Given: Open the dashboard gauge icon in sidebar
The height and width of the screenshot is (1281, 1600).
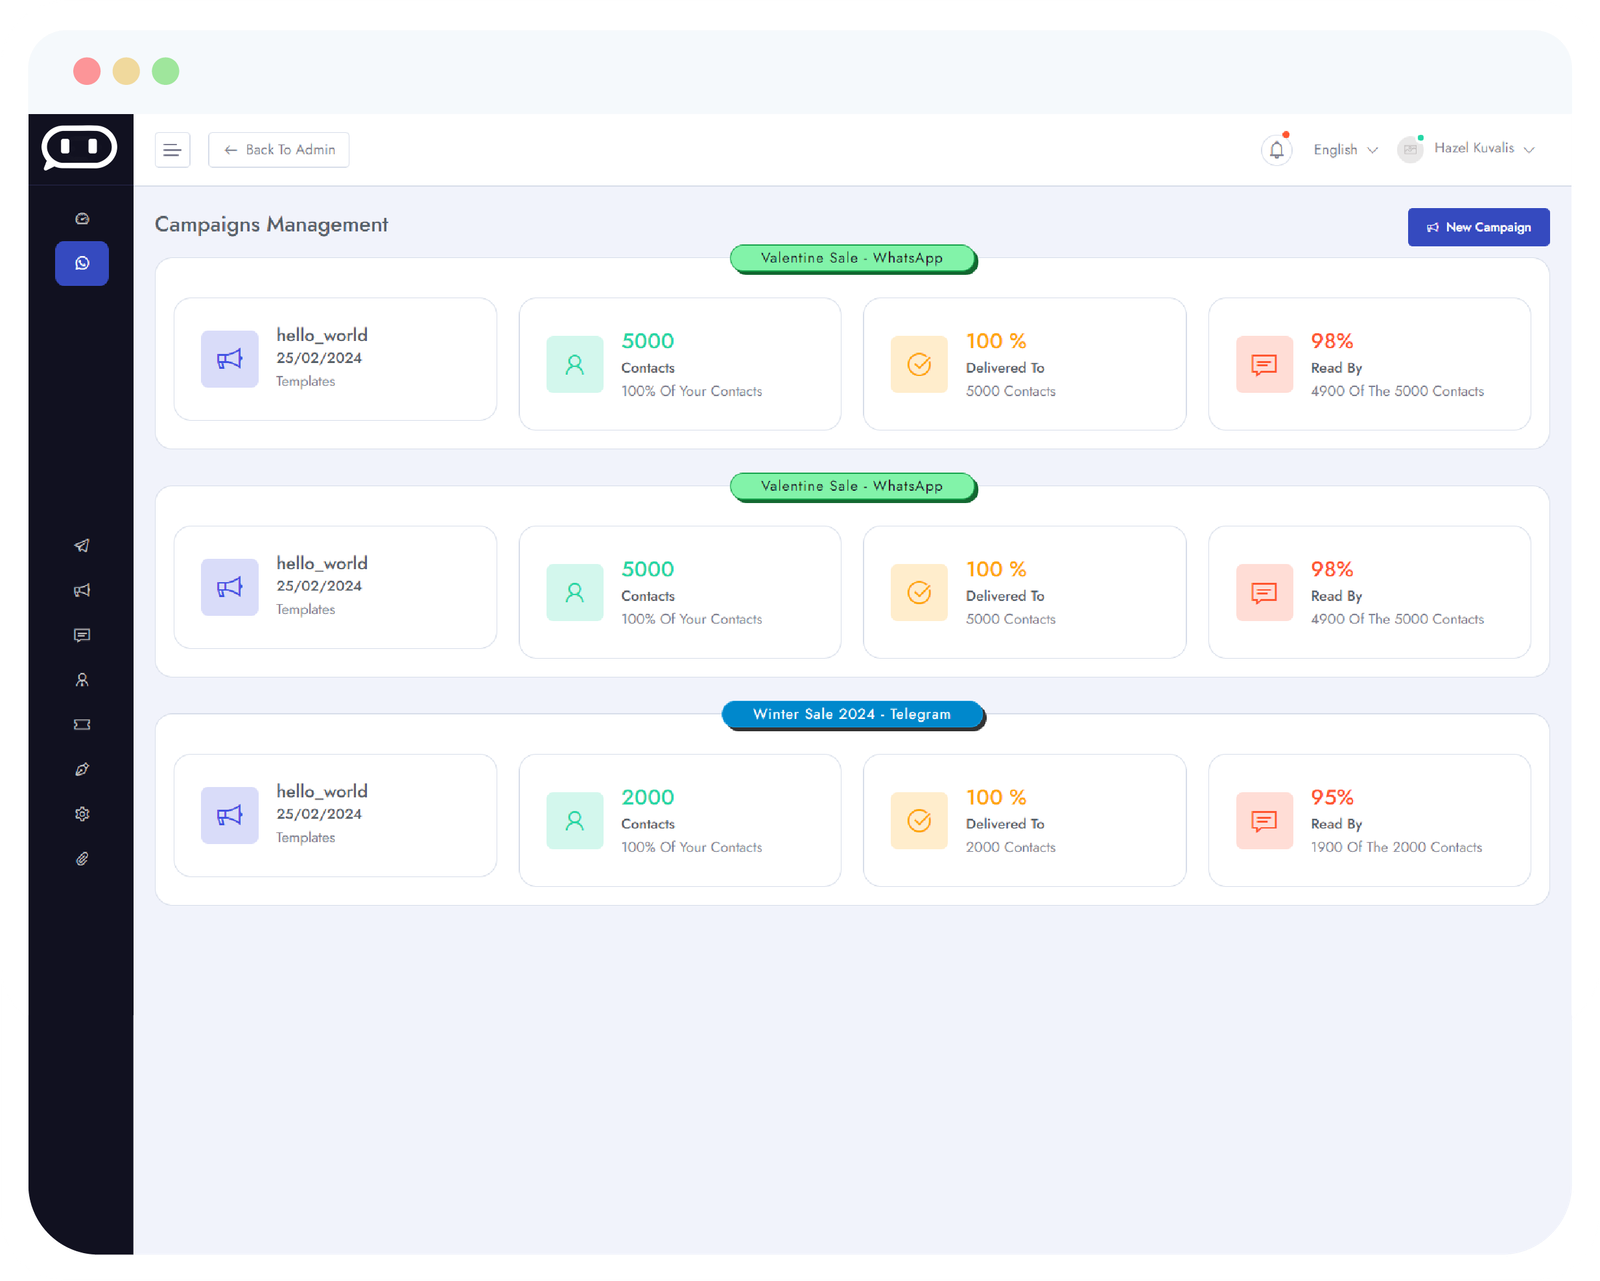Looking at the screenshot, I should [x=82, y=219].
